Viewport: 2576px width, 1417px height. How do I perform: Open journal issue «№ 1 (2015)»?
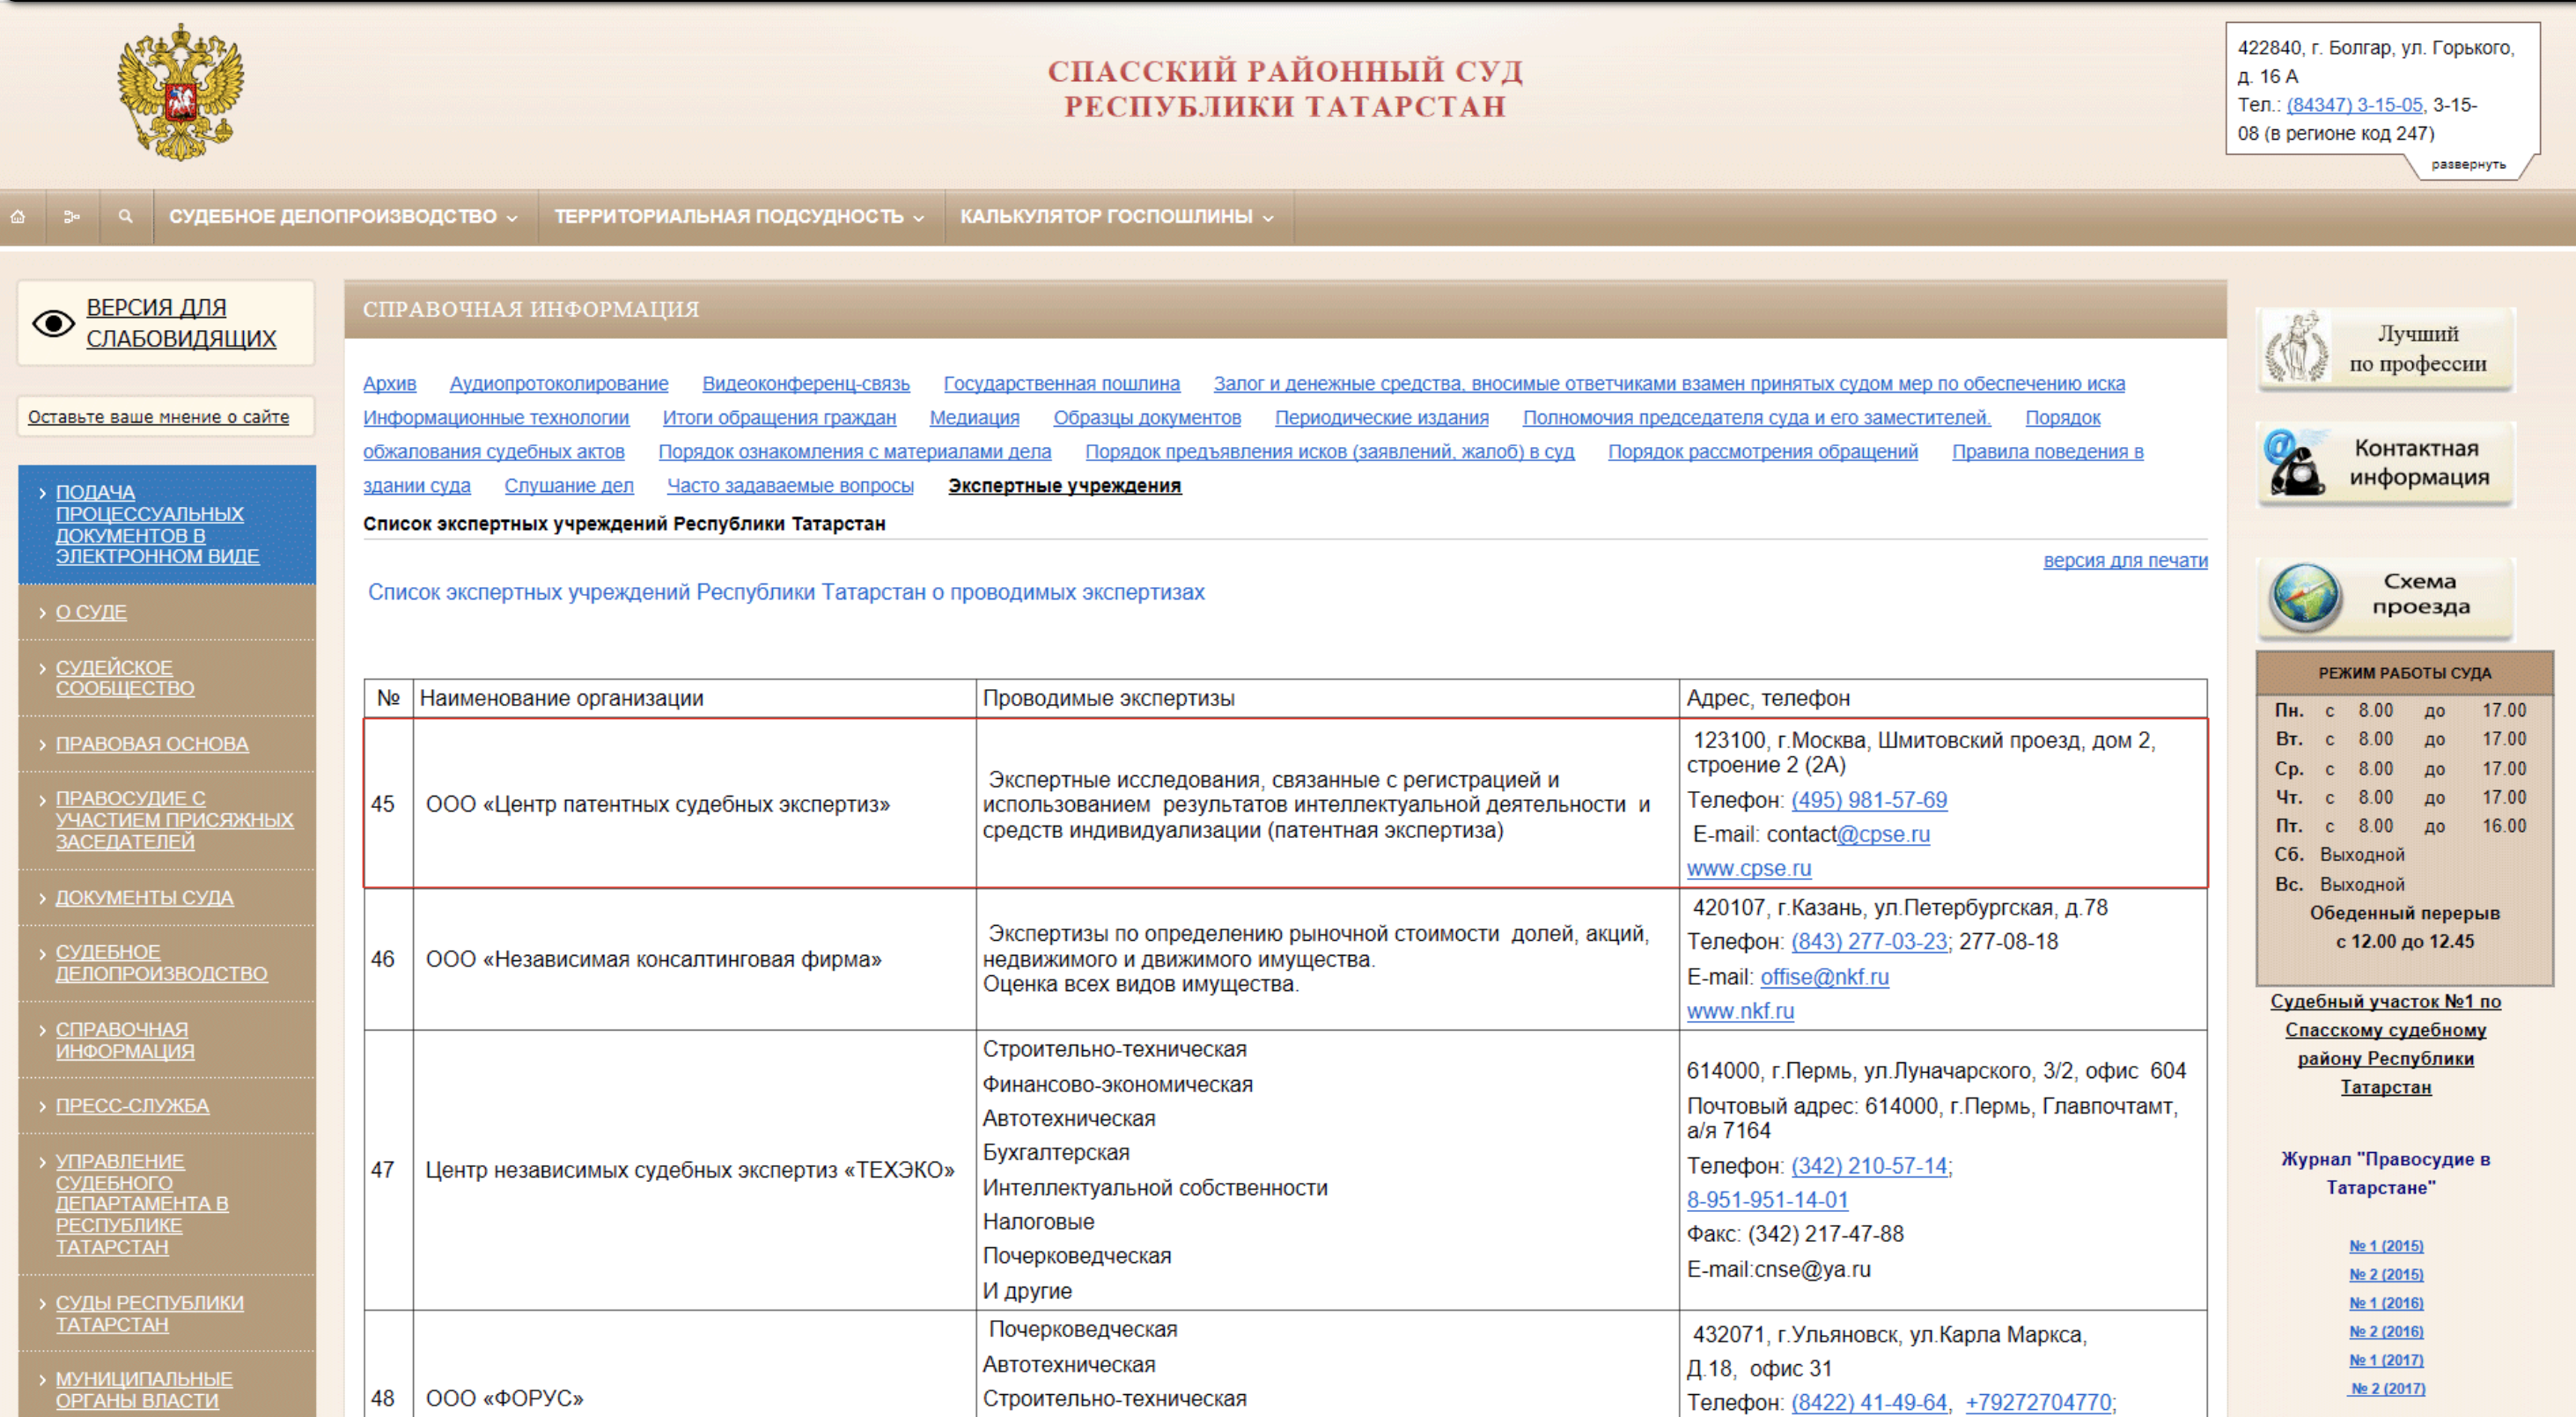[x=2386, y=1246]
